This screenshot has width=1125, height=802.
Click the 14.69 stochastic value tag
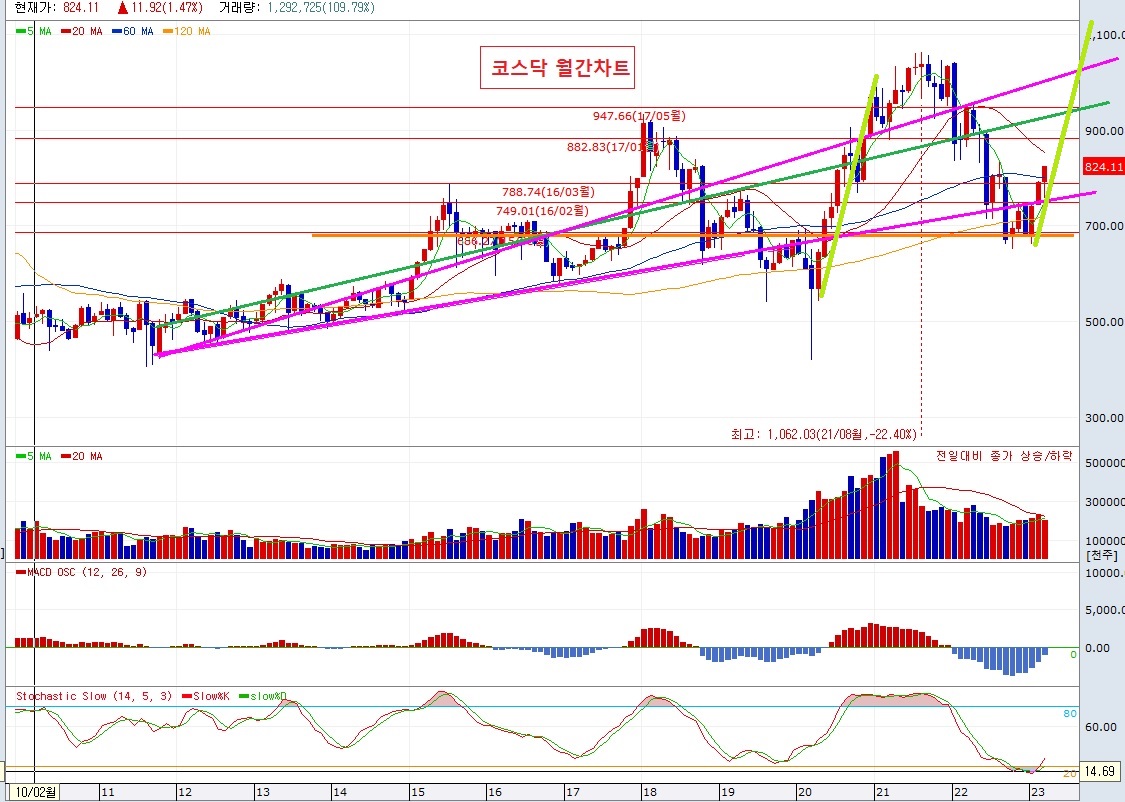click(1100, 772)
